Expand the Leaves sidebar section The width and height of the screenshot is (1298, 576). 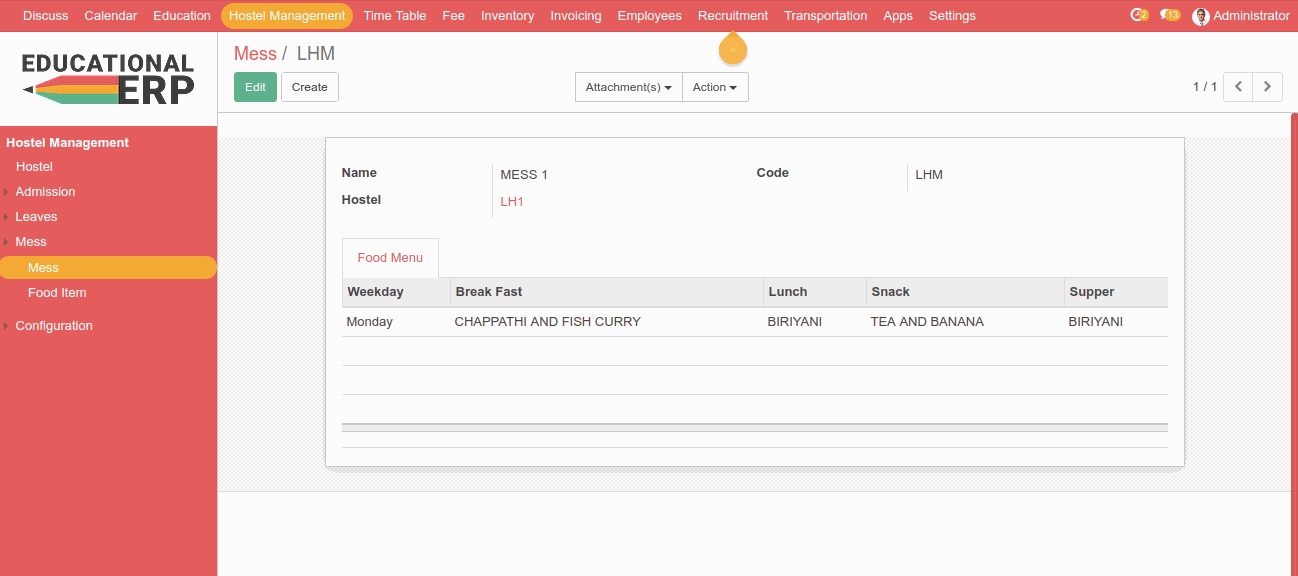pyautogui.click(x=36, y=217)
